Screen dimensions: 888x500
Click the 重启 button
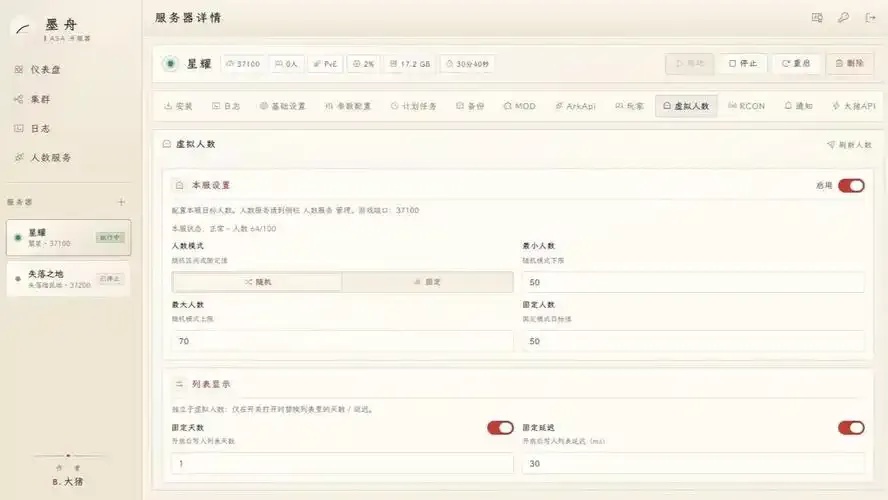point(796,63)
